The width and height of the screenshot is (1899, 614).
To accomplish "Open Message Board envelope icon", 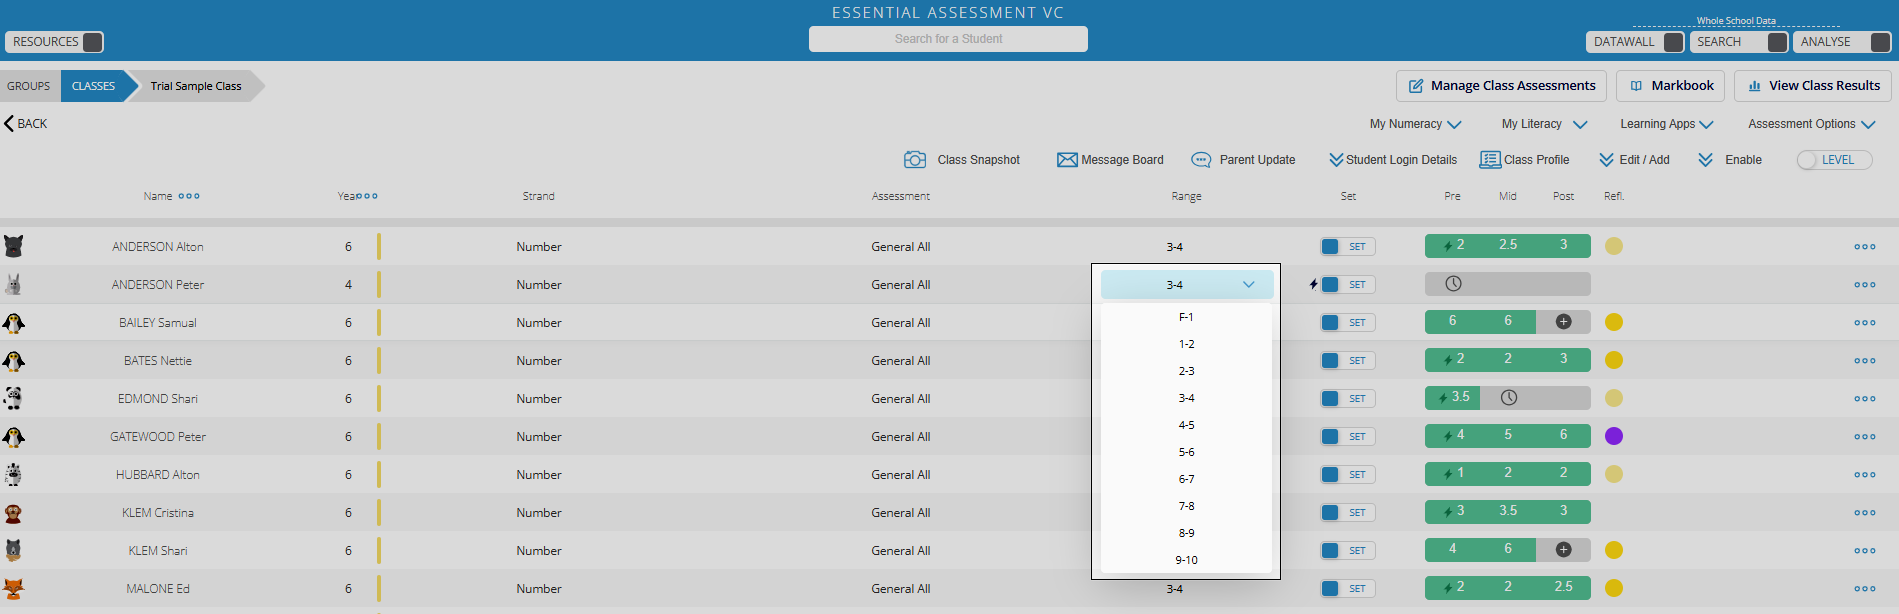I will (1067, 160).
